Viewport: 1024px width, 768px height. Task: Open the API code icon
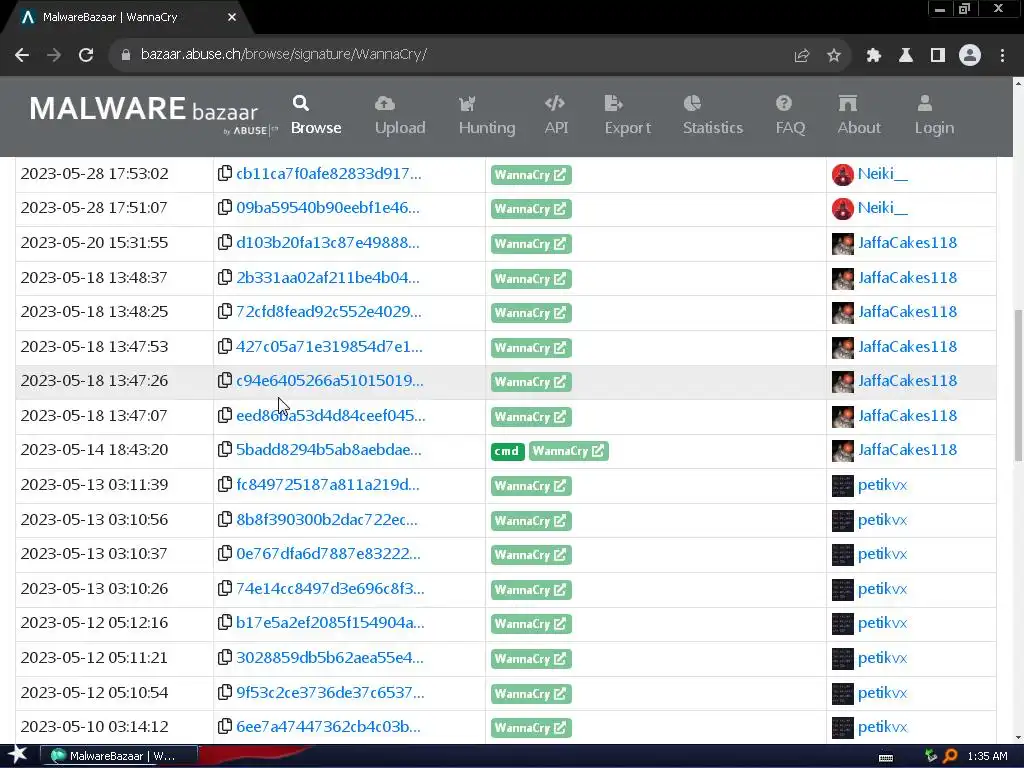(555, 103)
